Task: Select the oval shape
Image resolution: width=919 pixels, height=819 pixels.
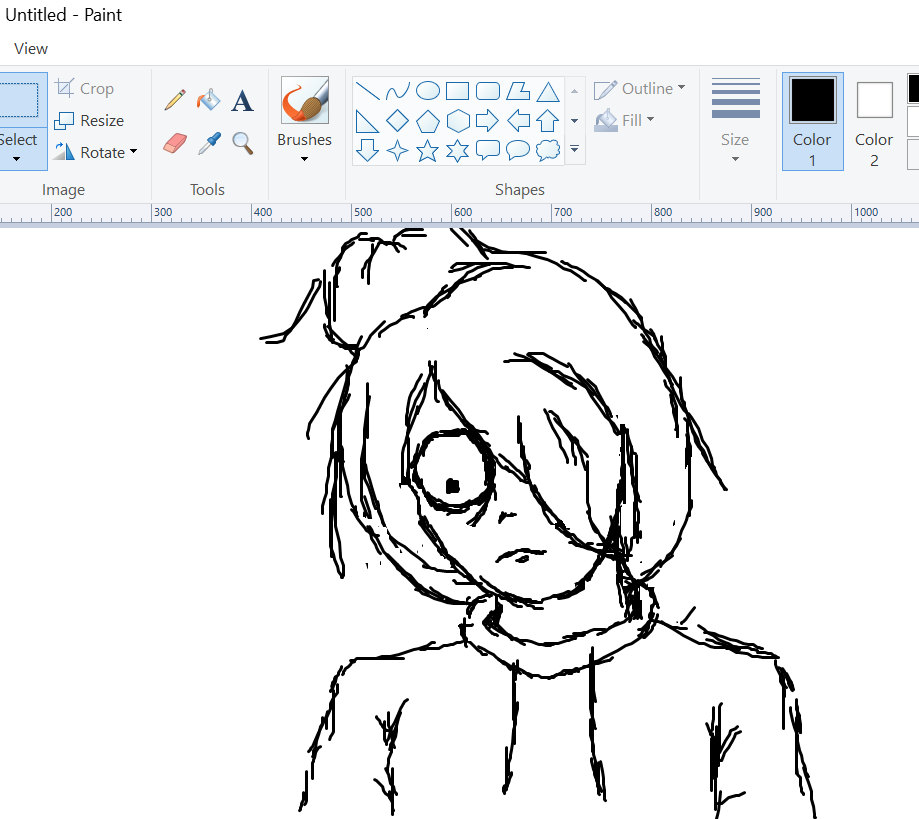Action: coord(427,92)
